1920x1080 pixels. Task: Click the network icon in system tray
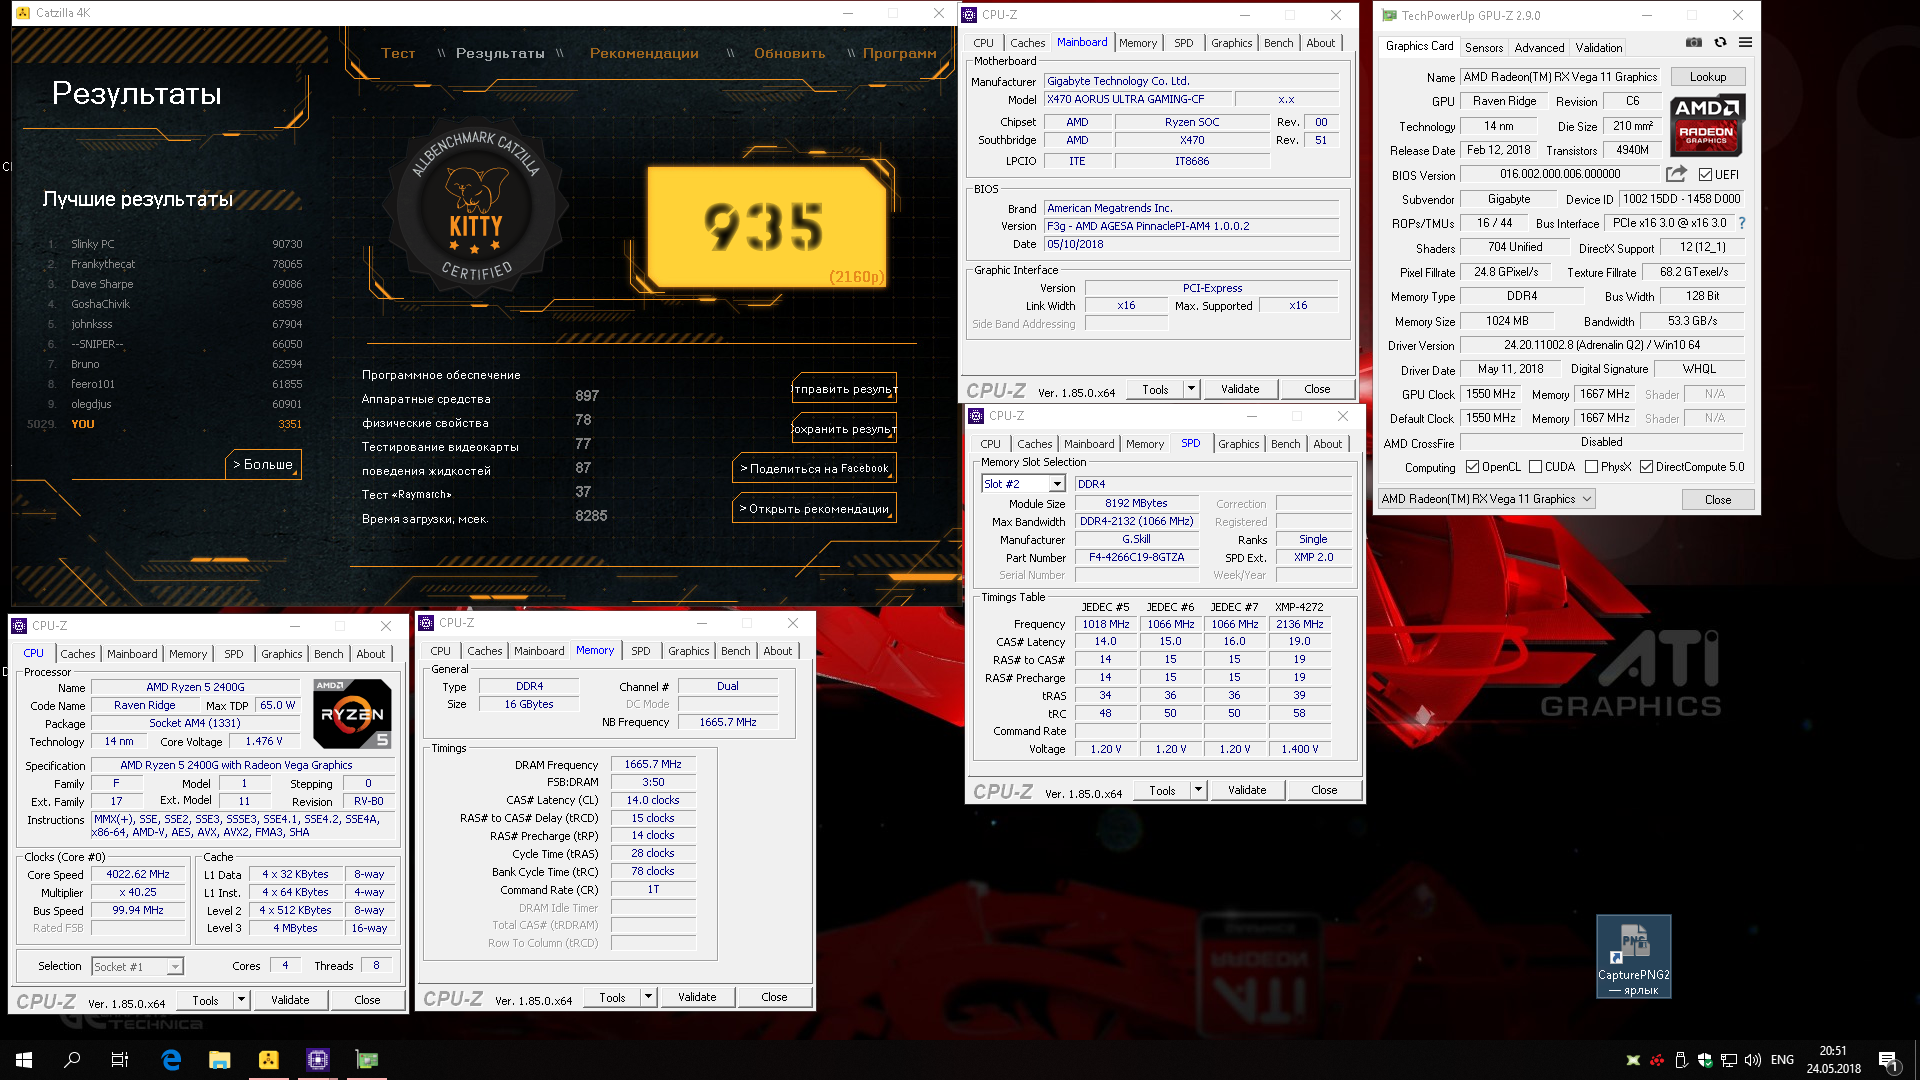[1729, 1060]
